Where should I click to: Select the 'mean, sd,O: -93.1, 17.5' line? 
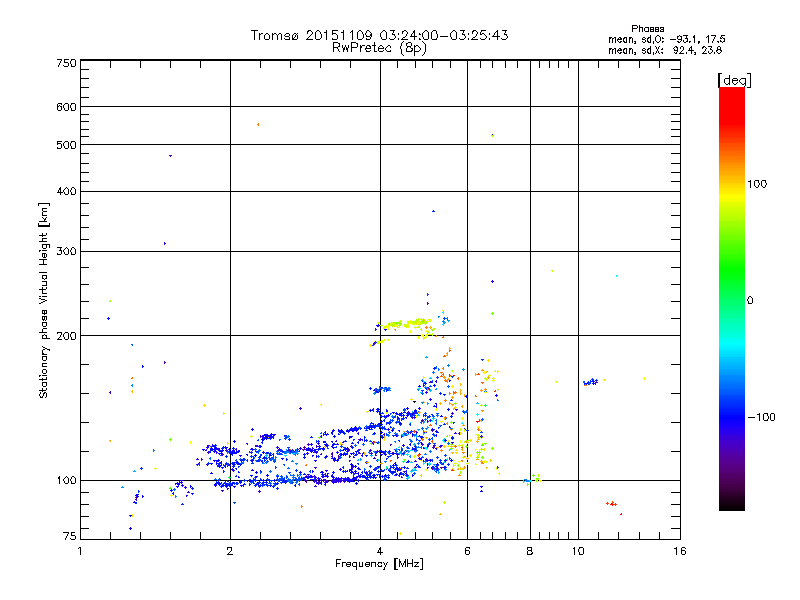click(666, 39)
